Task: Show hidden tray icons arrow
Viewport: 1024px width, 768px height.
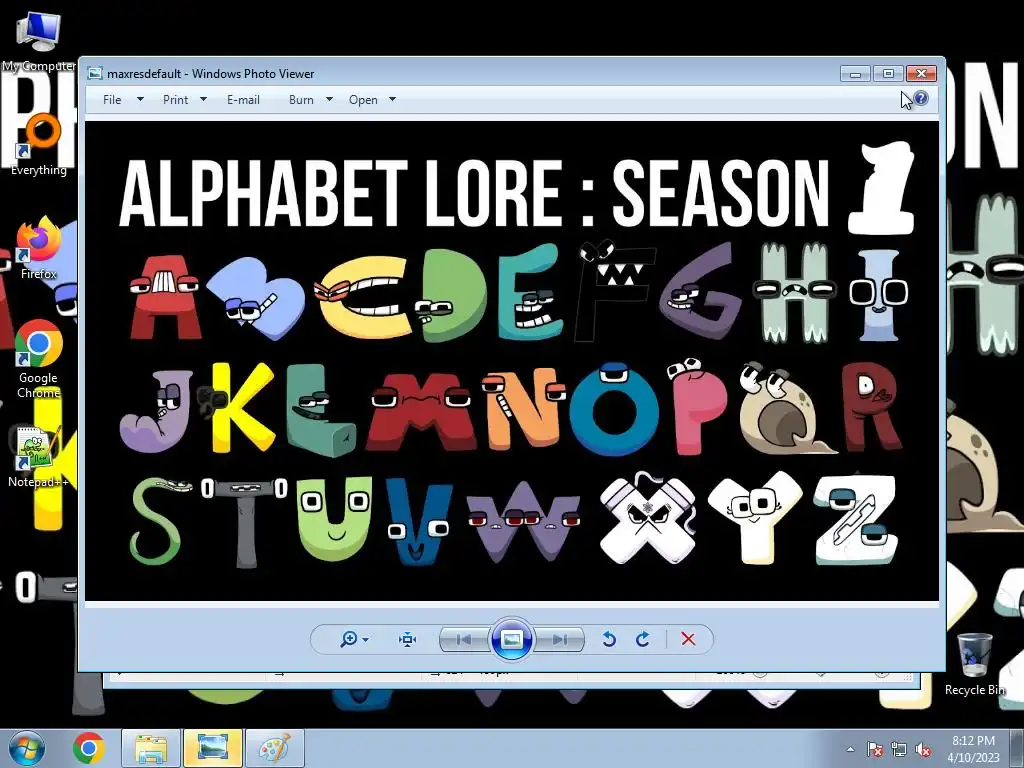Action: pos(850,749)
